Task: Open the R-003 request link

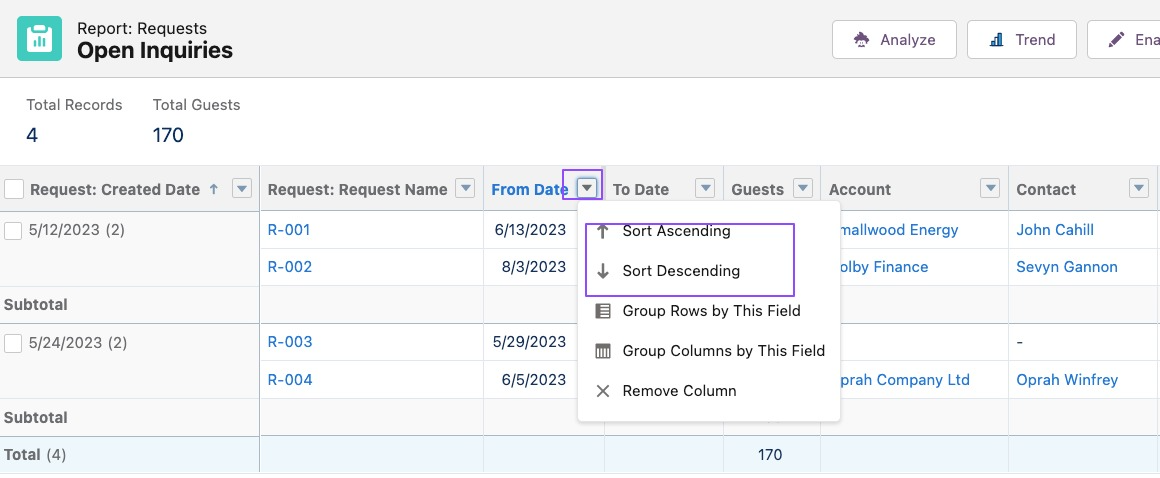Action: 290,342
